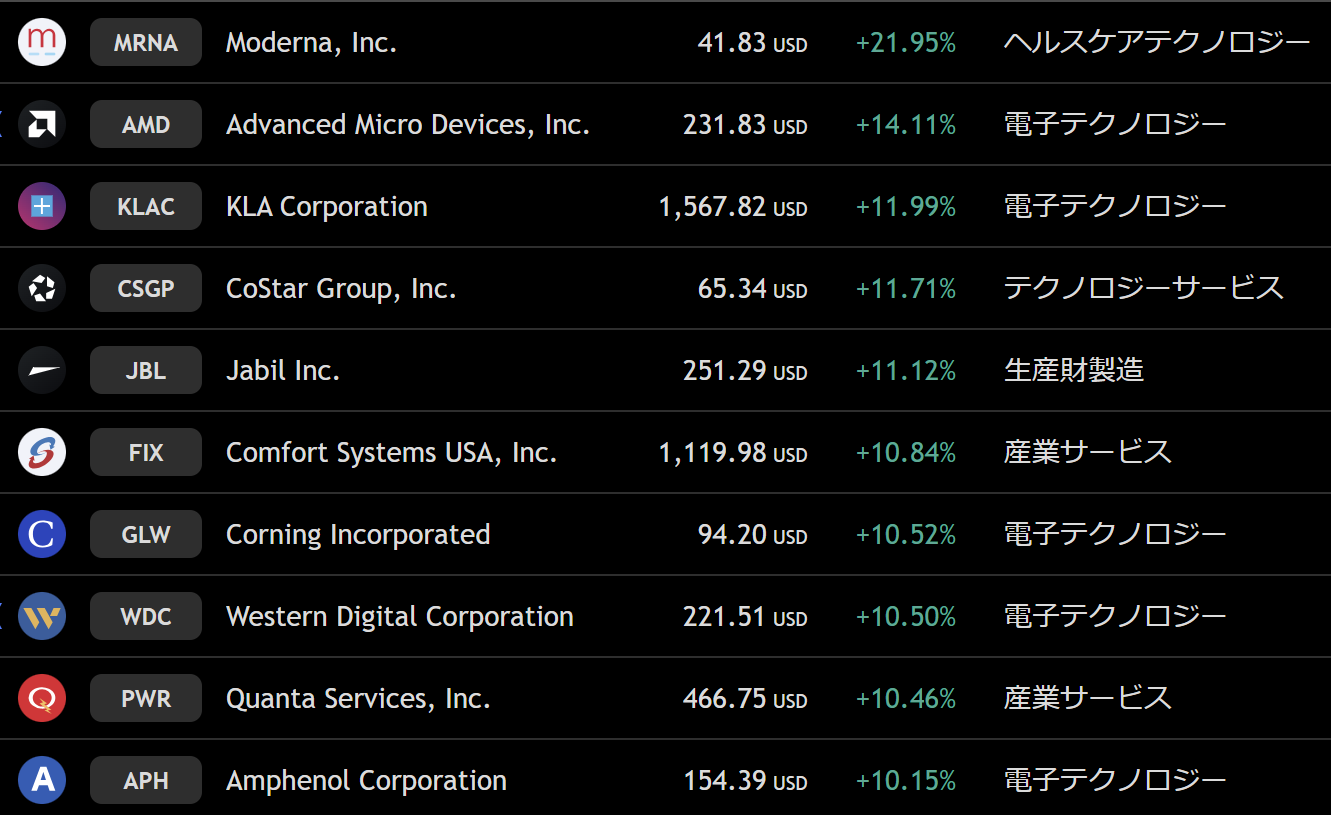
Task: Select the KLAC ticker badge
Action: pos(146,207)
